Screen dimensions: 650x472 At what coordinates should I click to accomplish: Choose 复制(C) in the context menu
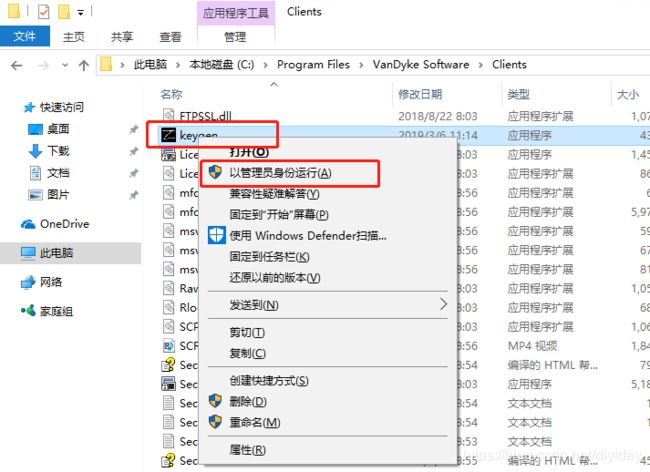point(328,353)
